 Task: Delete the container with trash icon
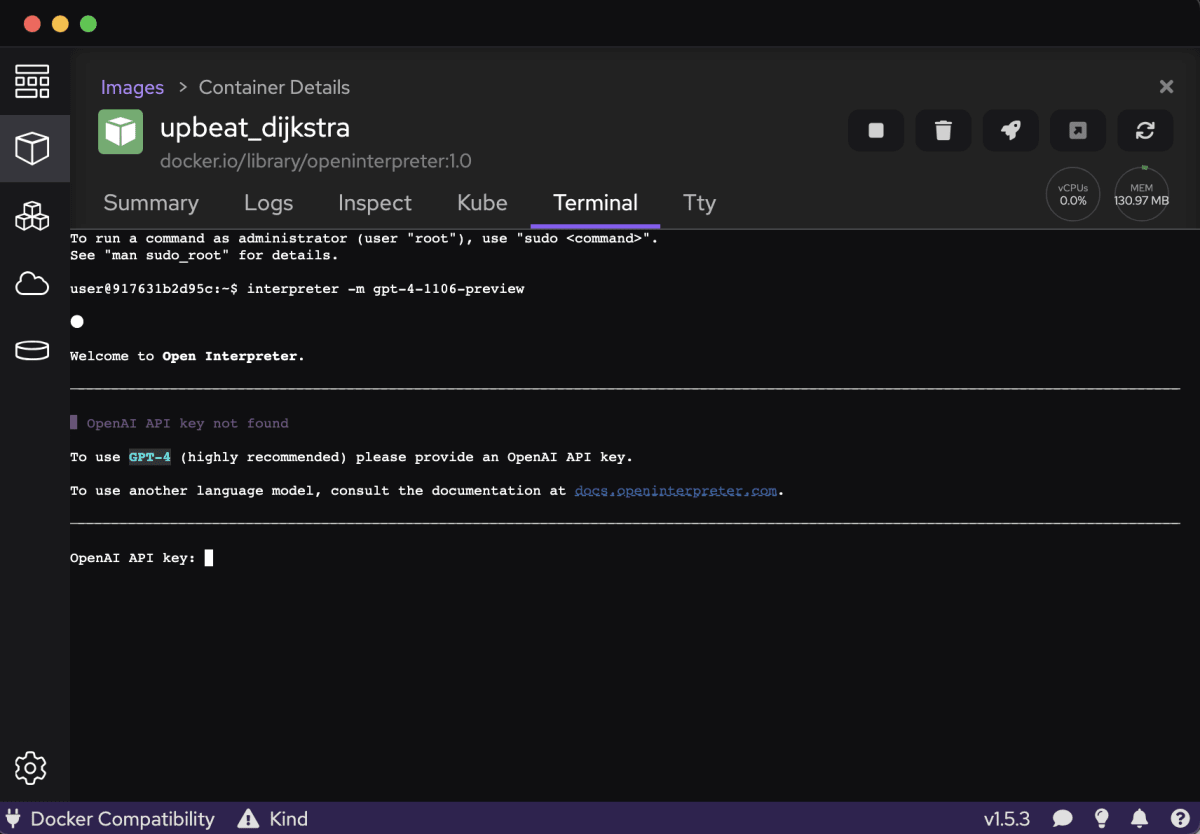click(x=943, y=130)
